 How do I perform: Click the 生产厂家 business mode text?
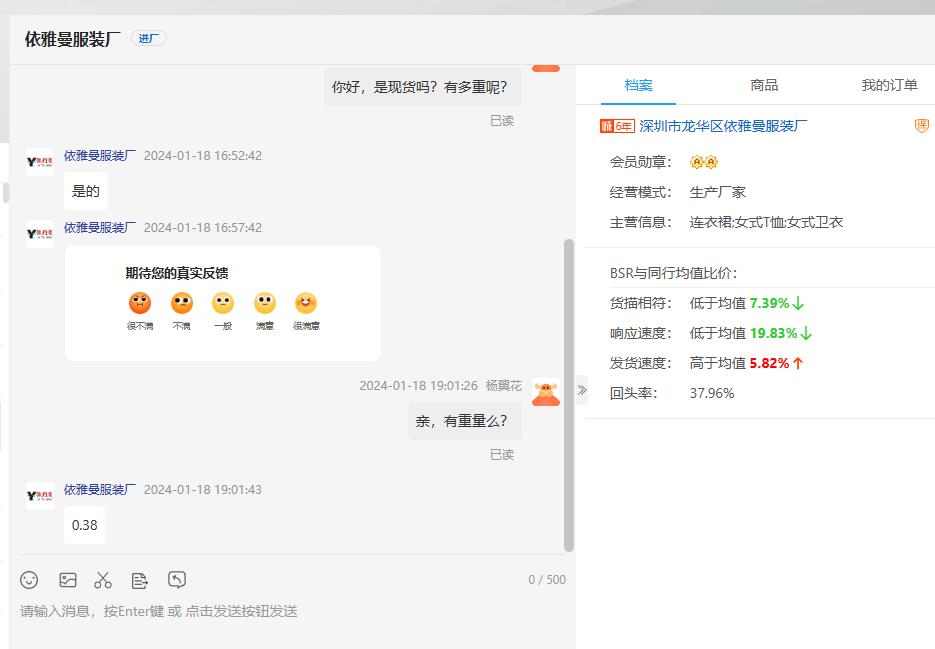[x=718, y=192]
